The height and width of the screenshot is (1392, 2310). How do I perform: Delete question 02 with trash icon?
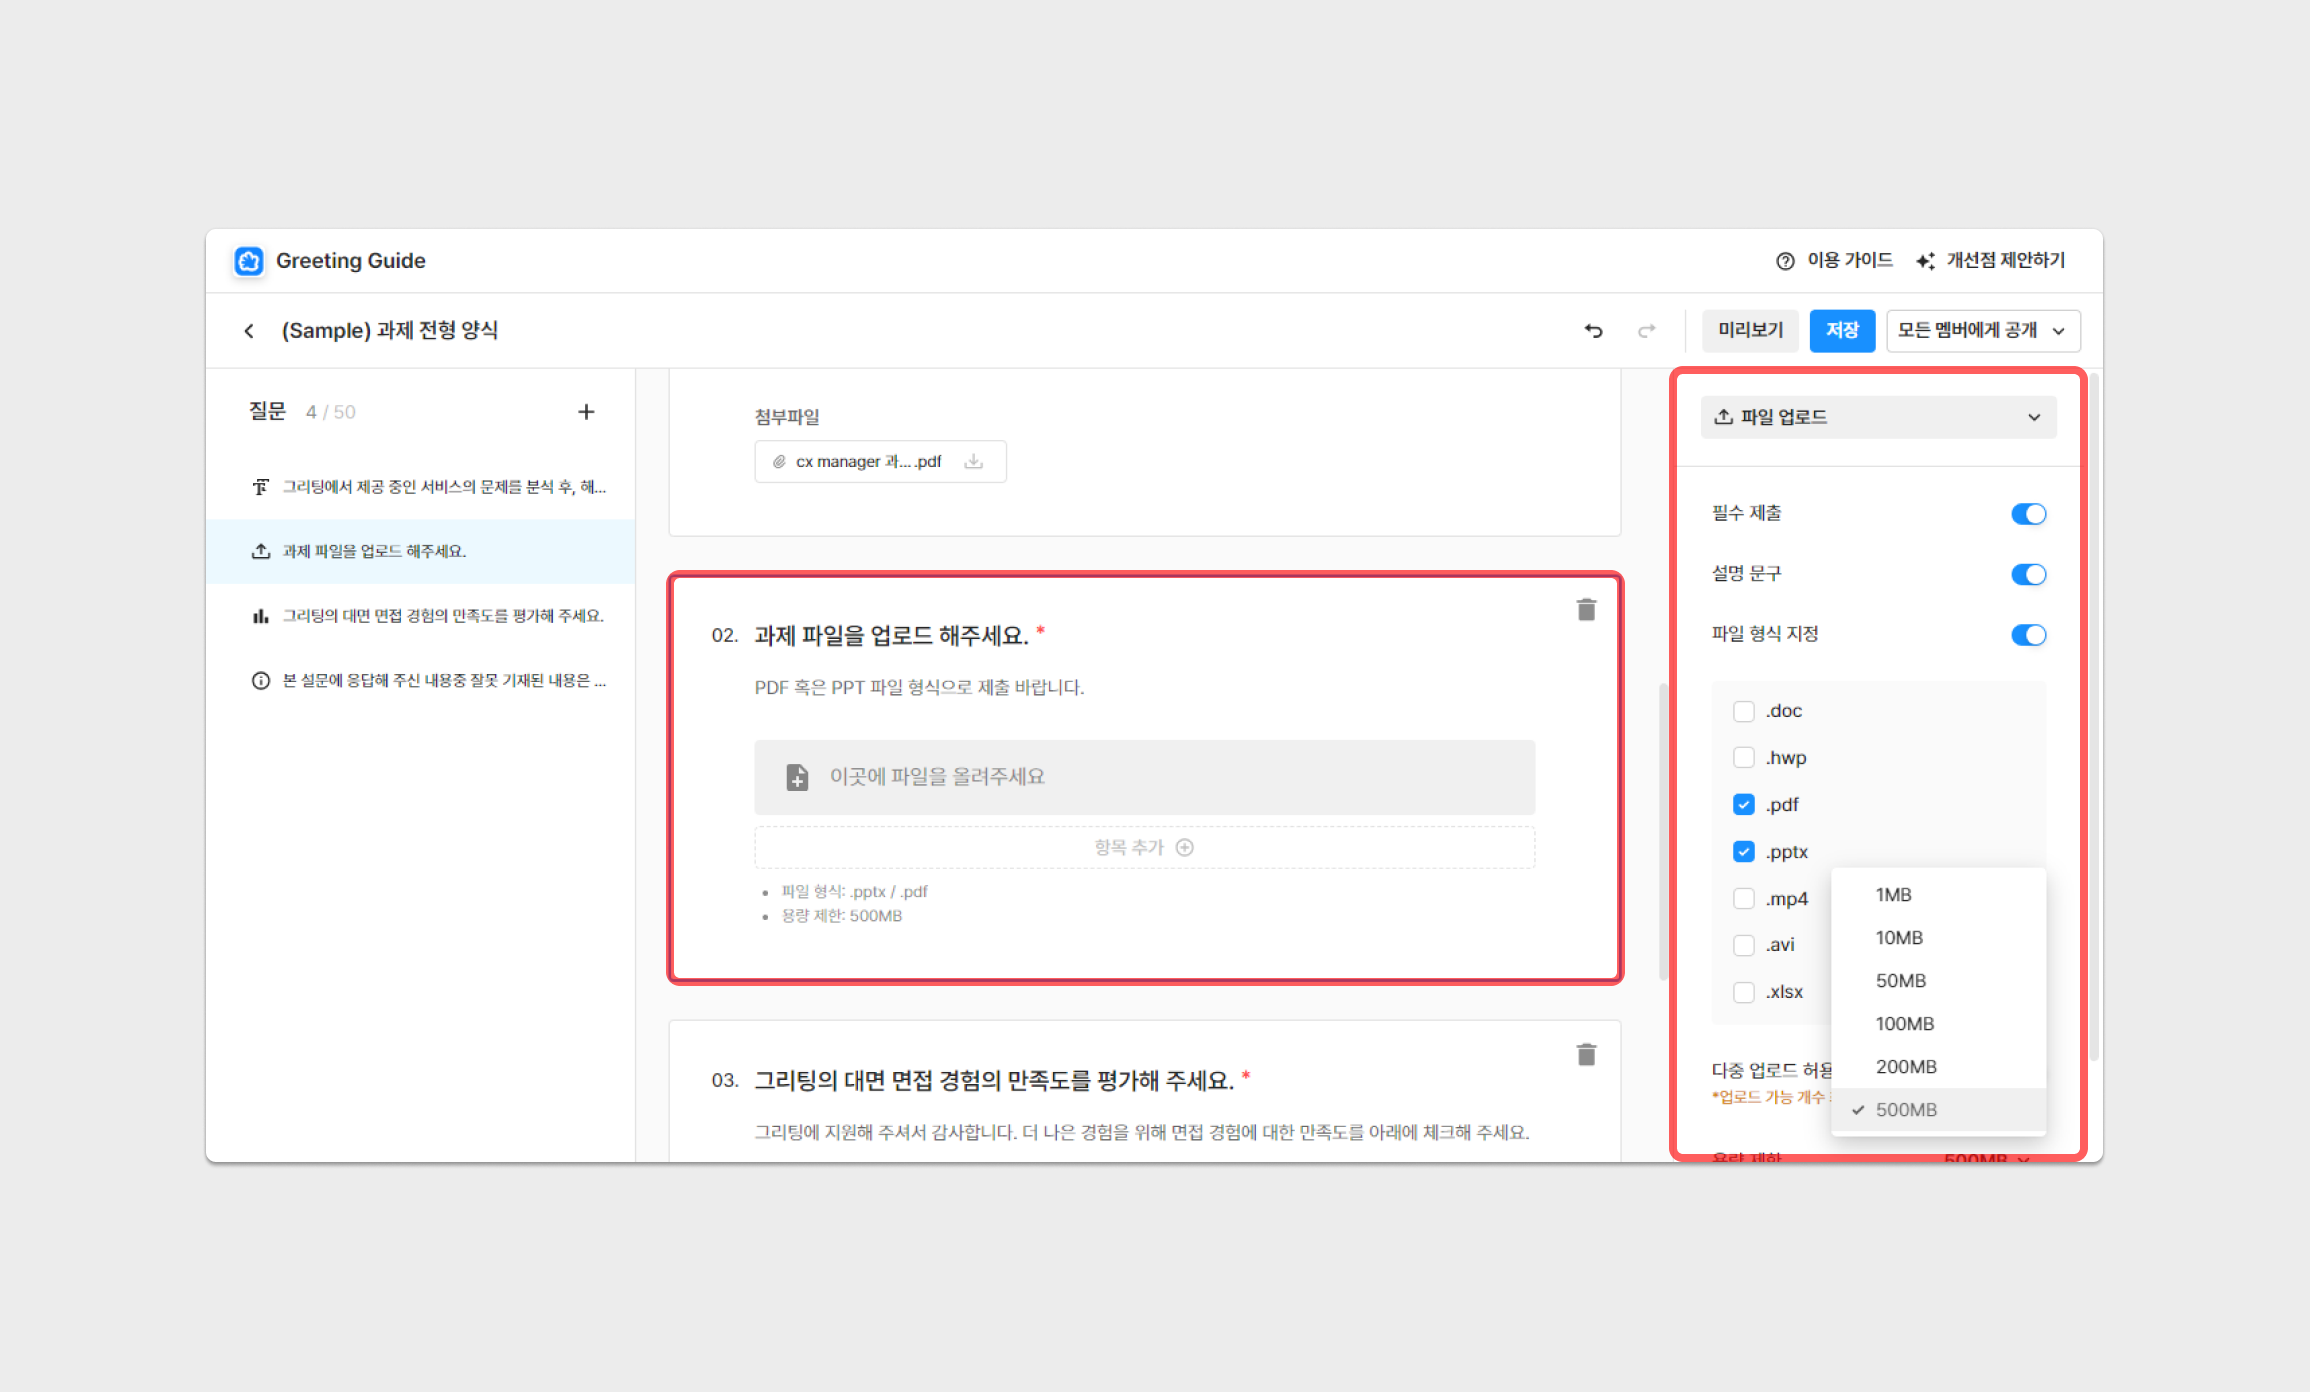(1586, 610)
